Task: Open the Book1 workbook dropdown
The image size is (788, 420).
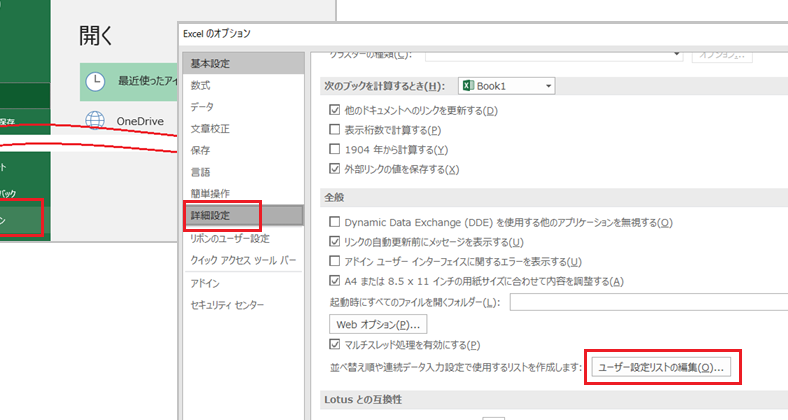Action: click(548, 86)
